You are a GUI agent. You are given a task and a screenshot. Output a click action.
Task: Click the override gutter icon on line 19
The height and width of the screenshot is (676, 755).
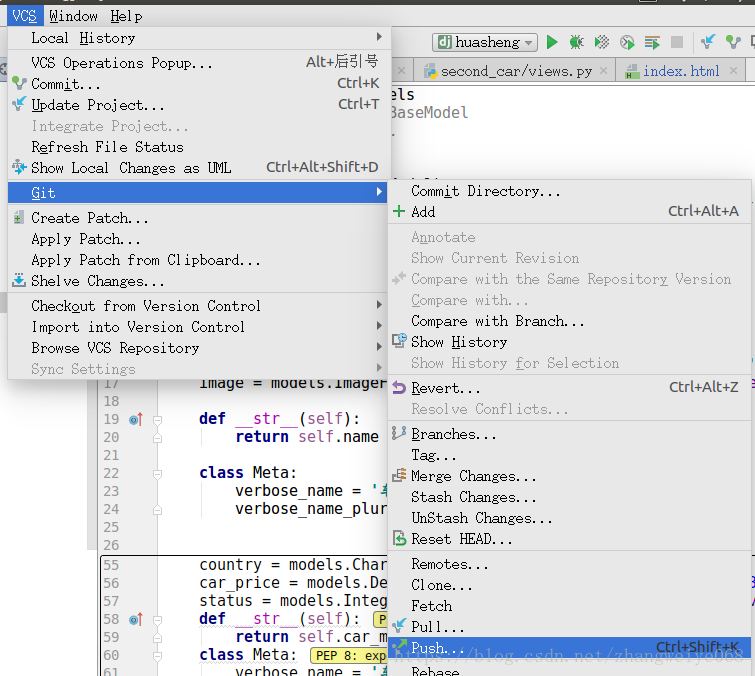point(136,419)
